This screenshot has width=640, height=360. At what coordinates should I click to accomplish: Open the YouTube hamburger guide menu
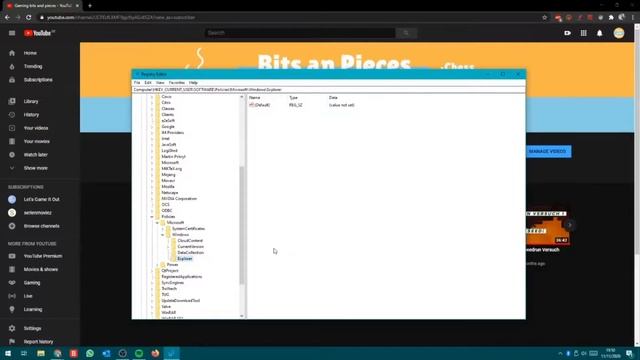click(12, 33)
